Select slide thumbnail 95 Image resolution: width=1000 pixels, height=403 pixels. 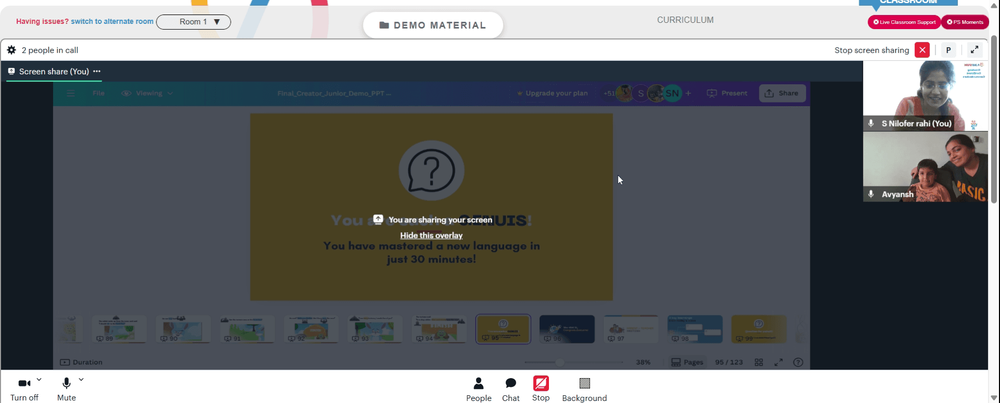pos(503,329)
